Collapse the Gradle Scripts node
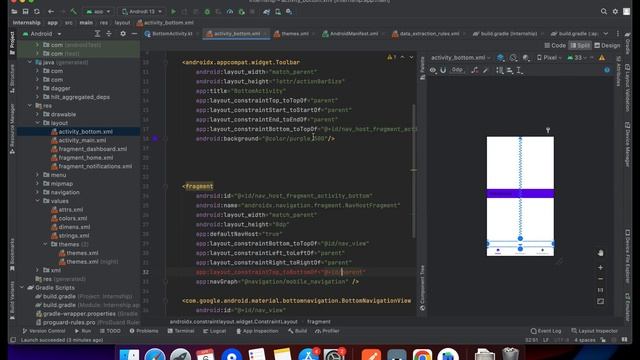The width and height of the screenshot is (640, 360). coord(22,288)
